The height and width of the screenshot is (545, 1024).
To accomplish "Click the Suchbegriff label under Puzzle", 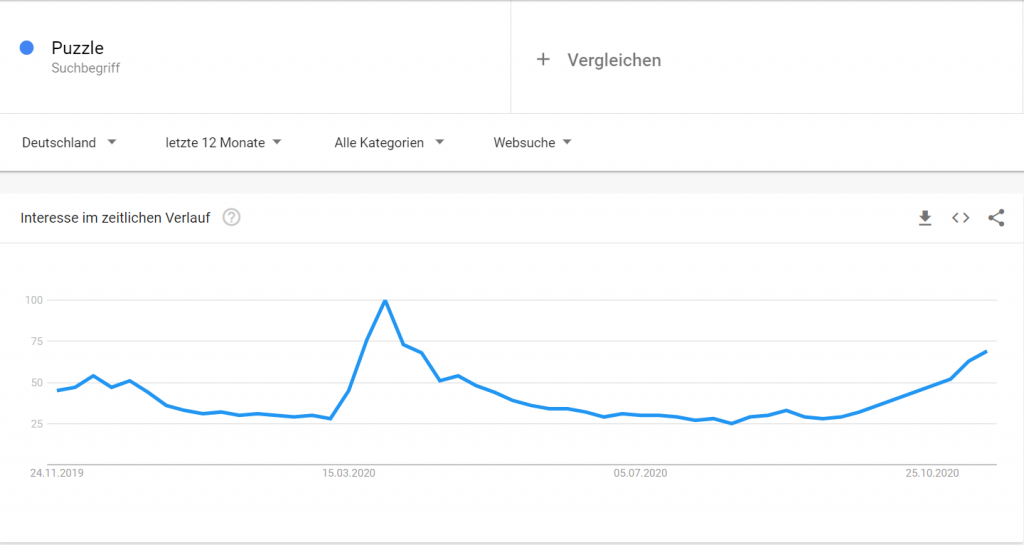I will pyautogui.click(x=86, y=68).
